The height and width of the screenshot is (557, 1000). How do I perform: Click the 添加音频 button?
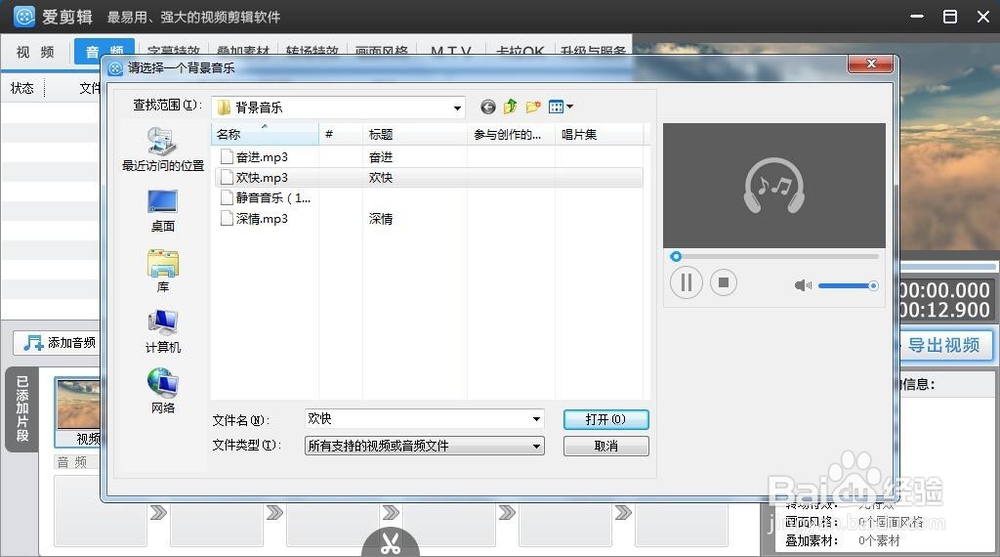(x=59, y=343)
